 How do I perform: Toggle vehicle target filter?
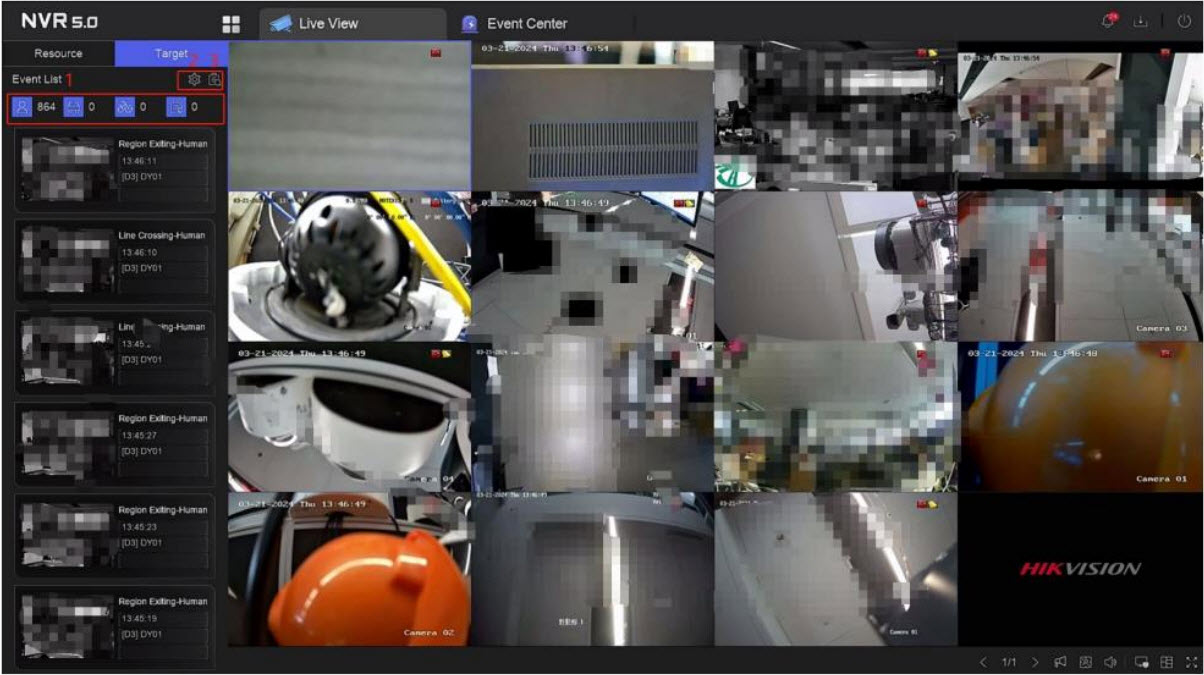point(73,107)
